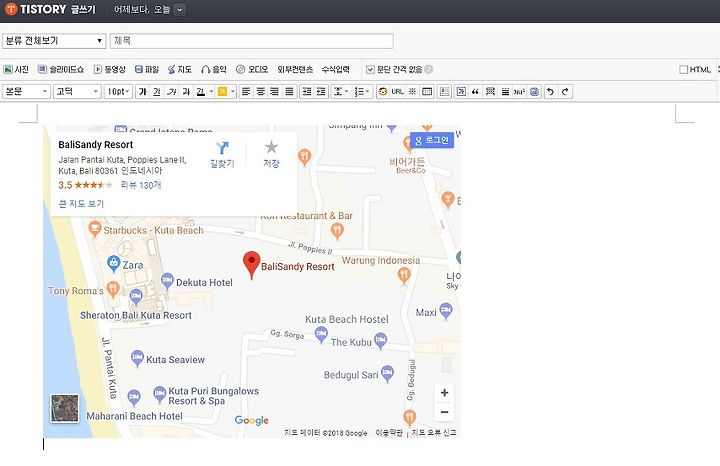Screen dimensions: 720x466
Task: Undo the last edit
Action: pyautogui.click(x=550, y=92)
